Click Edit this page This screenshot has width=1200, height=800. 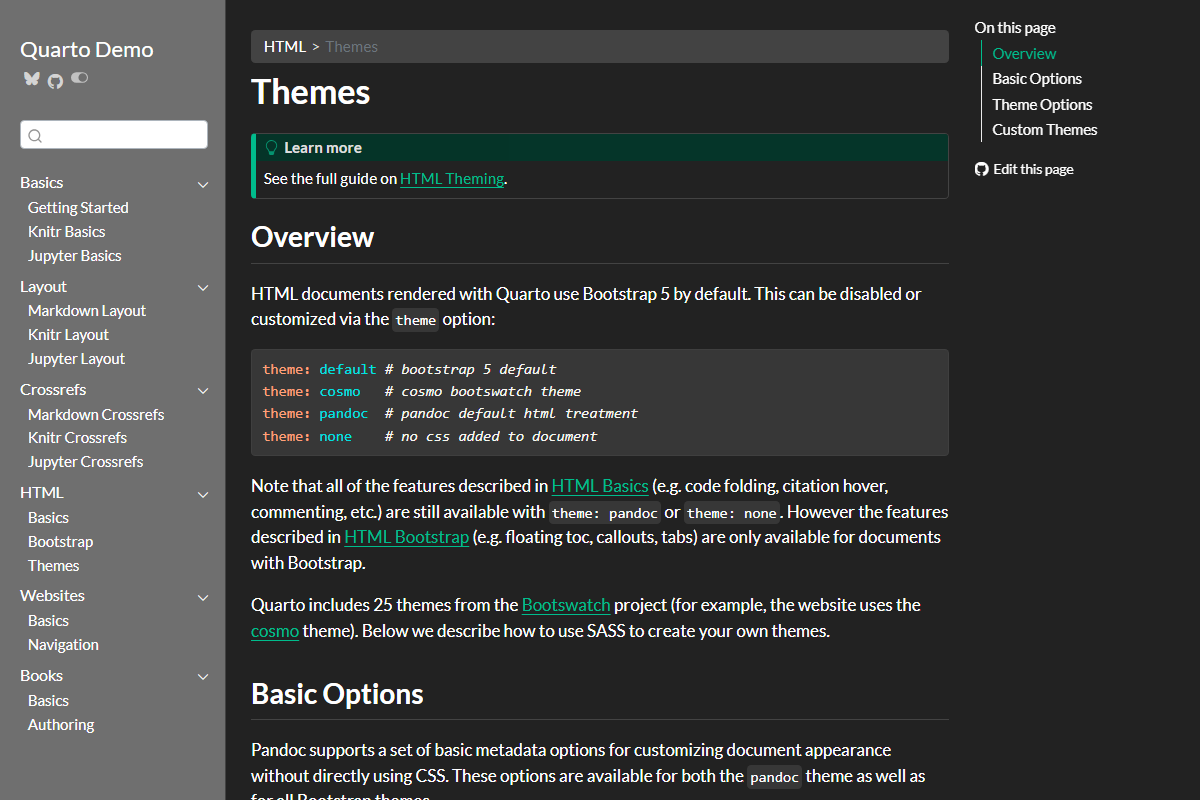[x=1032, y=169]
